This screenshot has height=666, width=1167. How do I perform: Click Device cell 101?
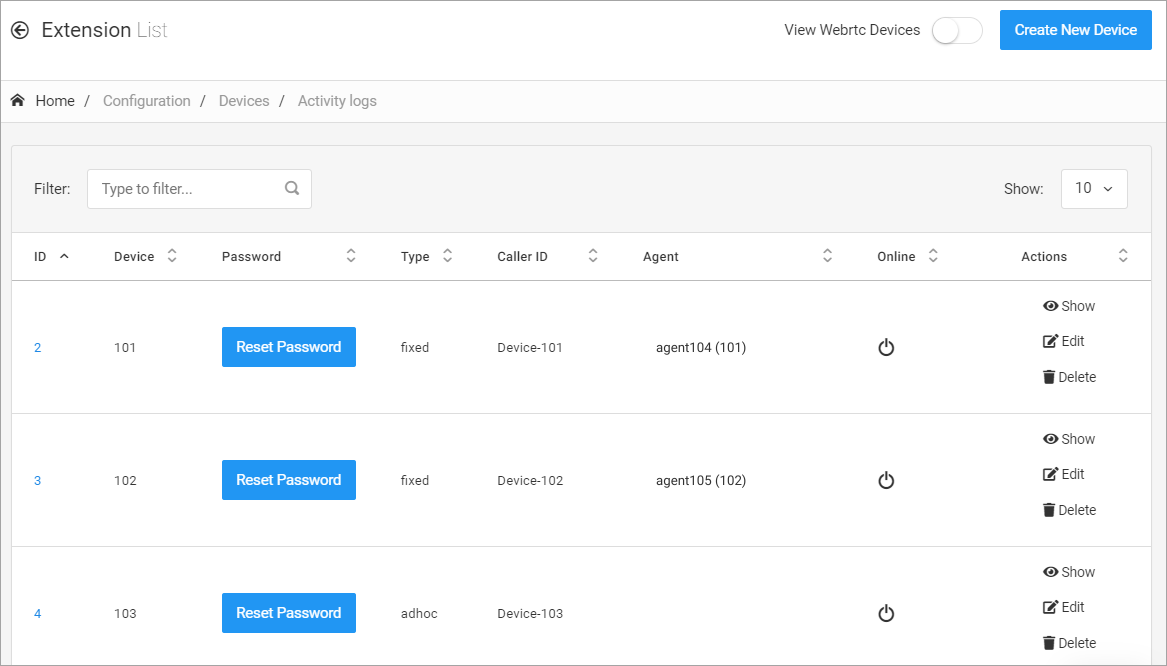[x=125, y=348]
